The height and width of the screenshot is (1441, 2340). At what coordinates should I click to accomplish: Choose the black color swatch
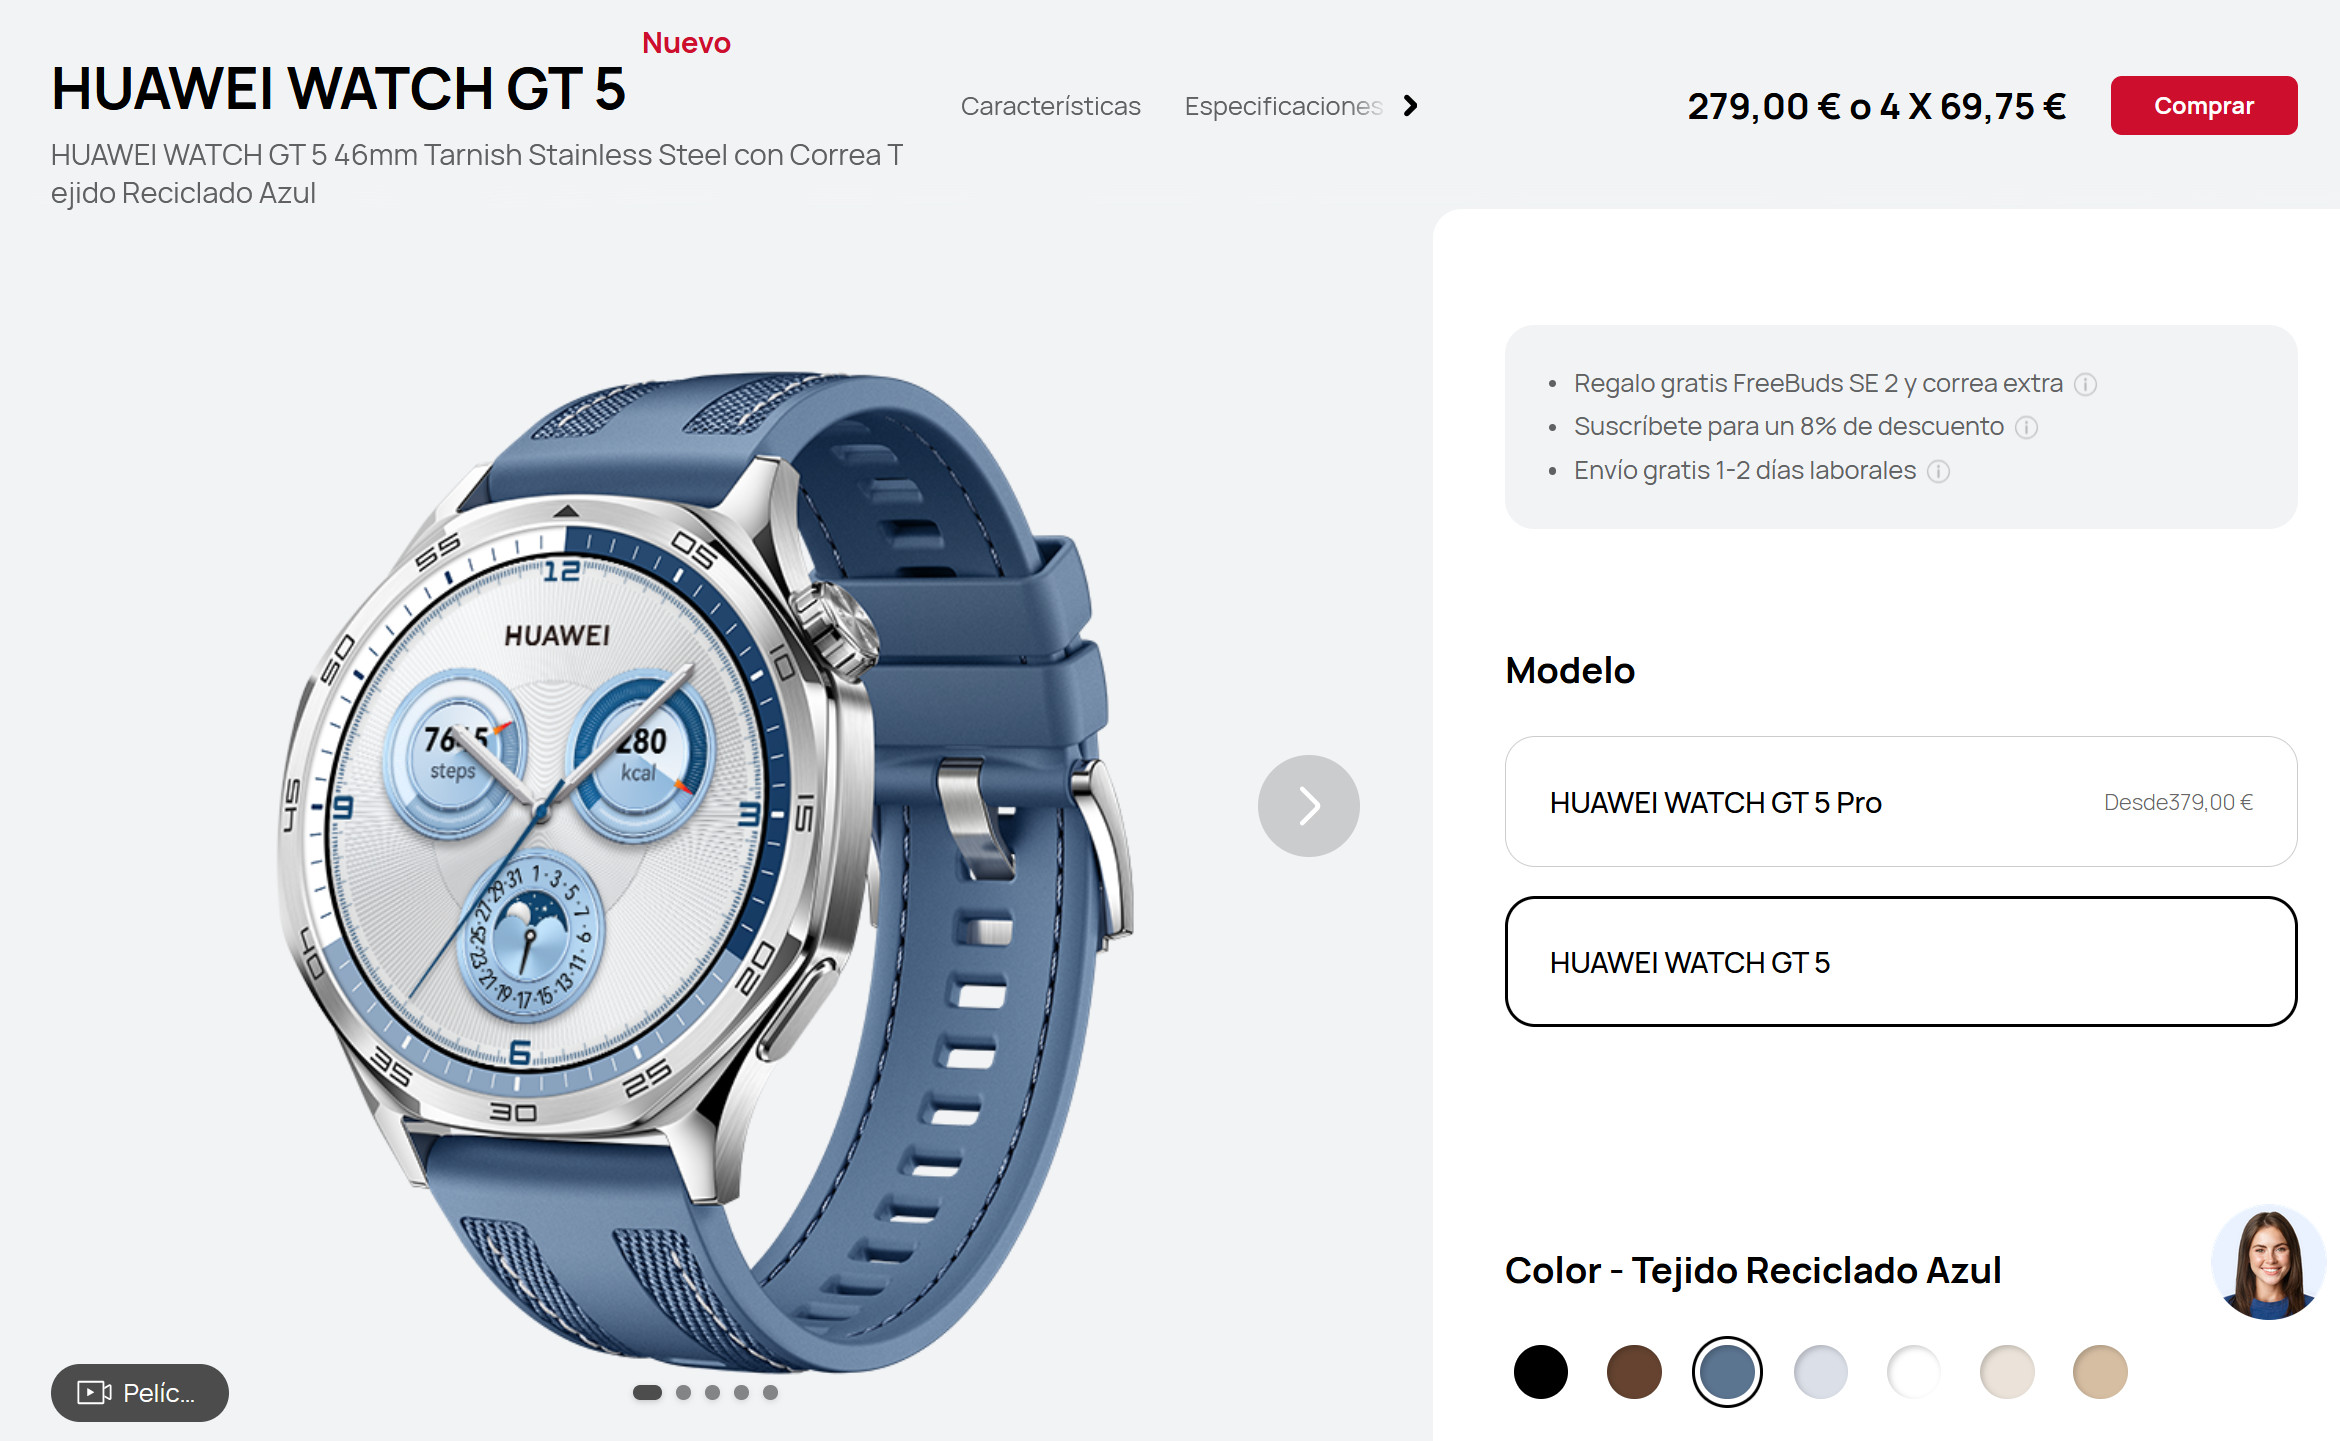click(x=1540, y=1372)
